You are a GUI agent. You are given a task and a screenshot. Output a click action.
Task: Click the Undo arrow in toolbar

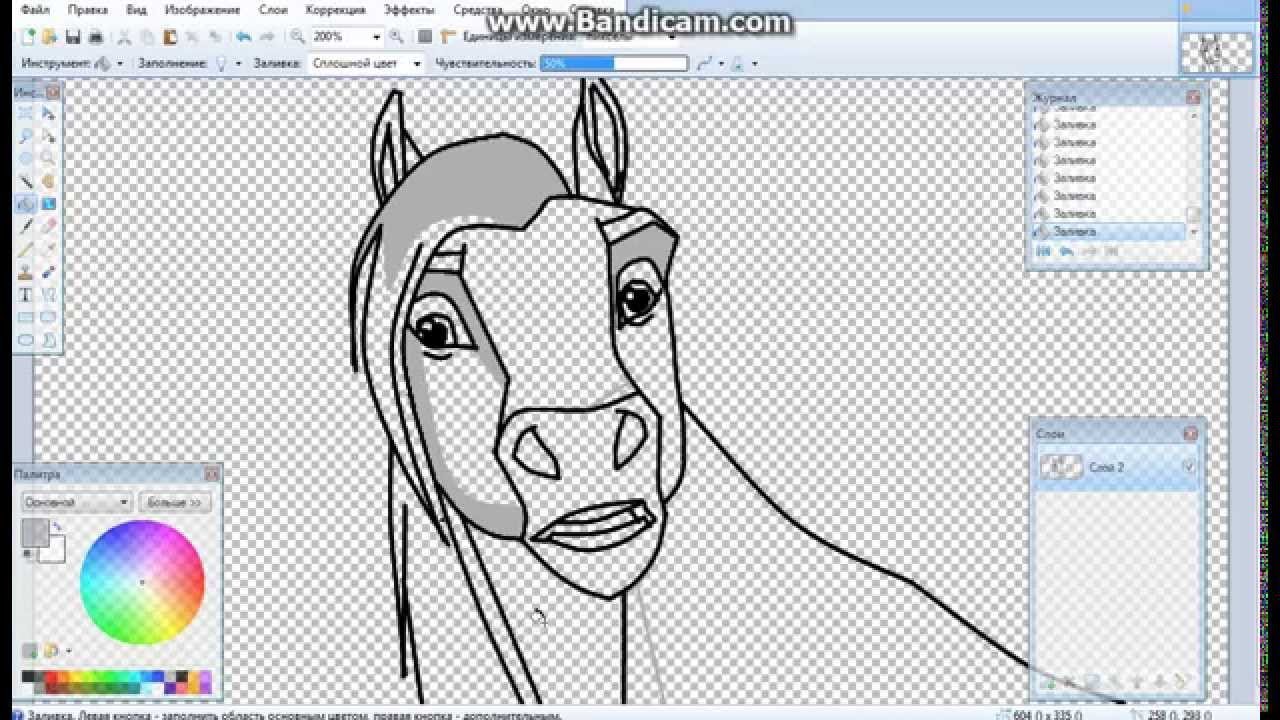(244, 37)
